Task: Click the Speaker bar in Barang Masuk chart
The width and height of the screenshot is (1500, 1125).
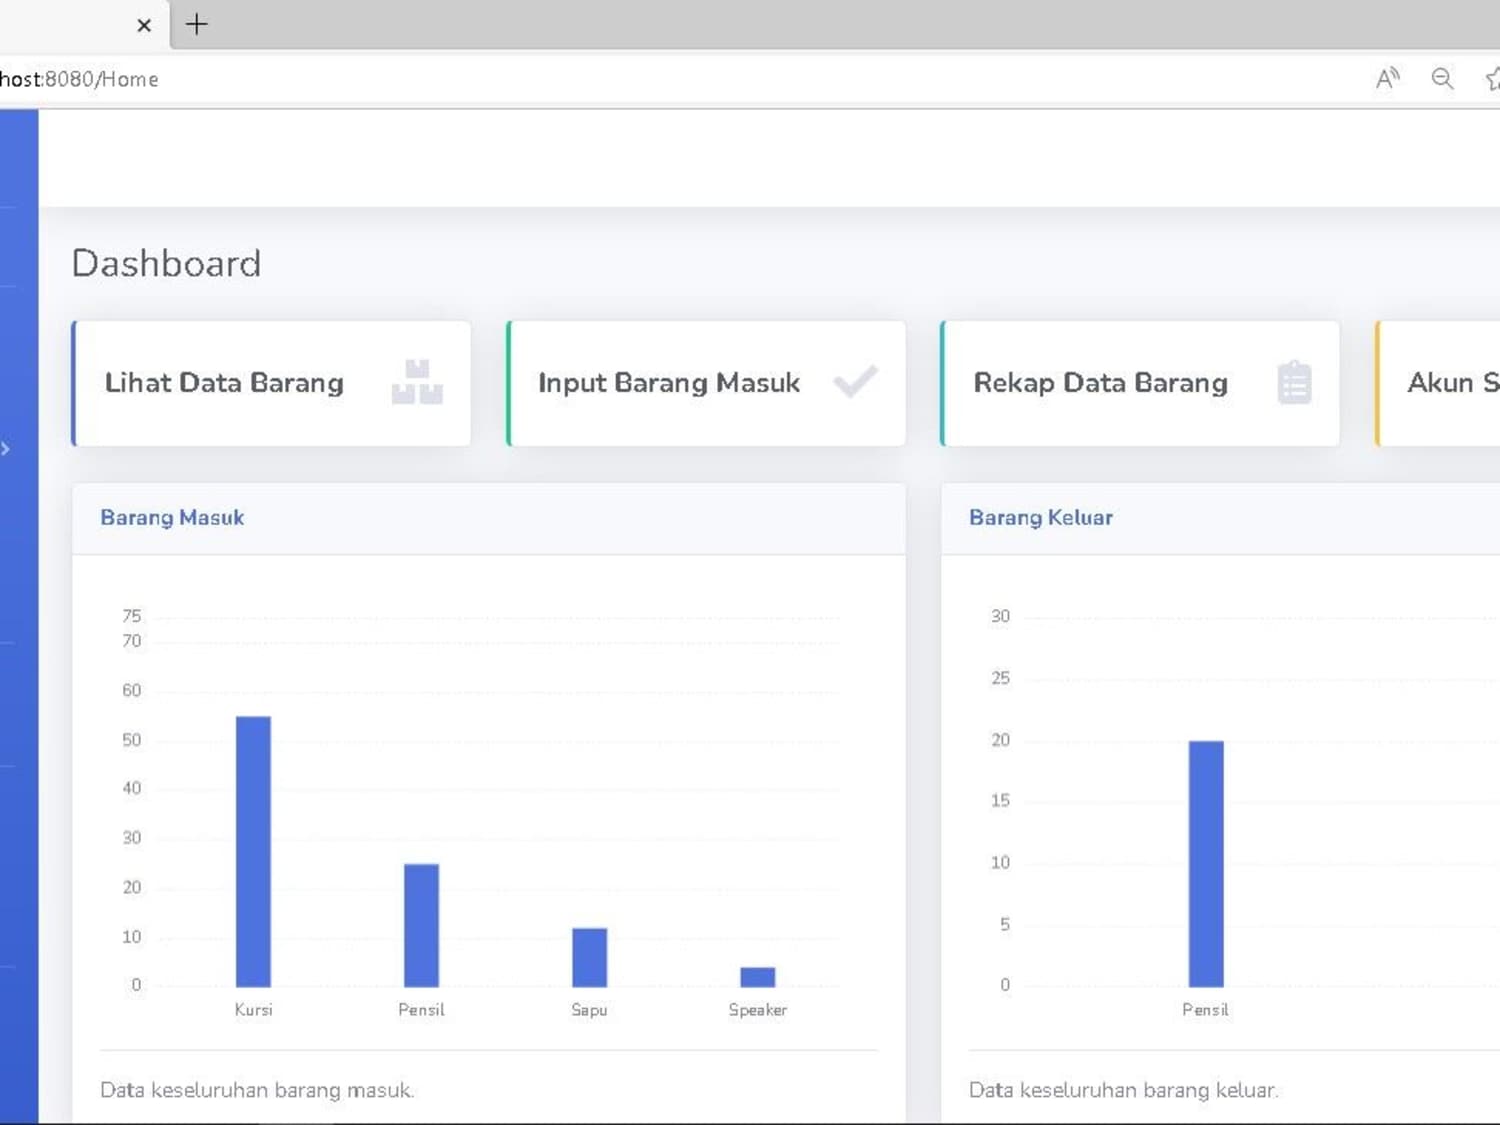Action: (757, 977)
